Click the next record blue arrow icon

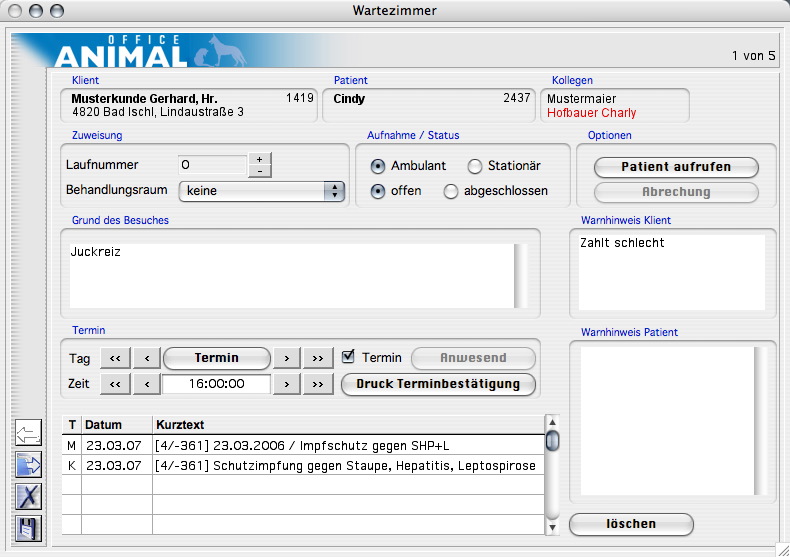point(29,464)
